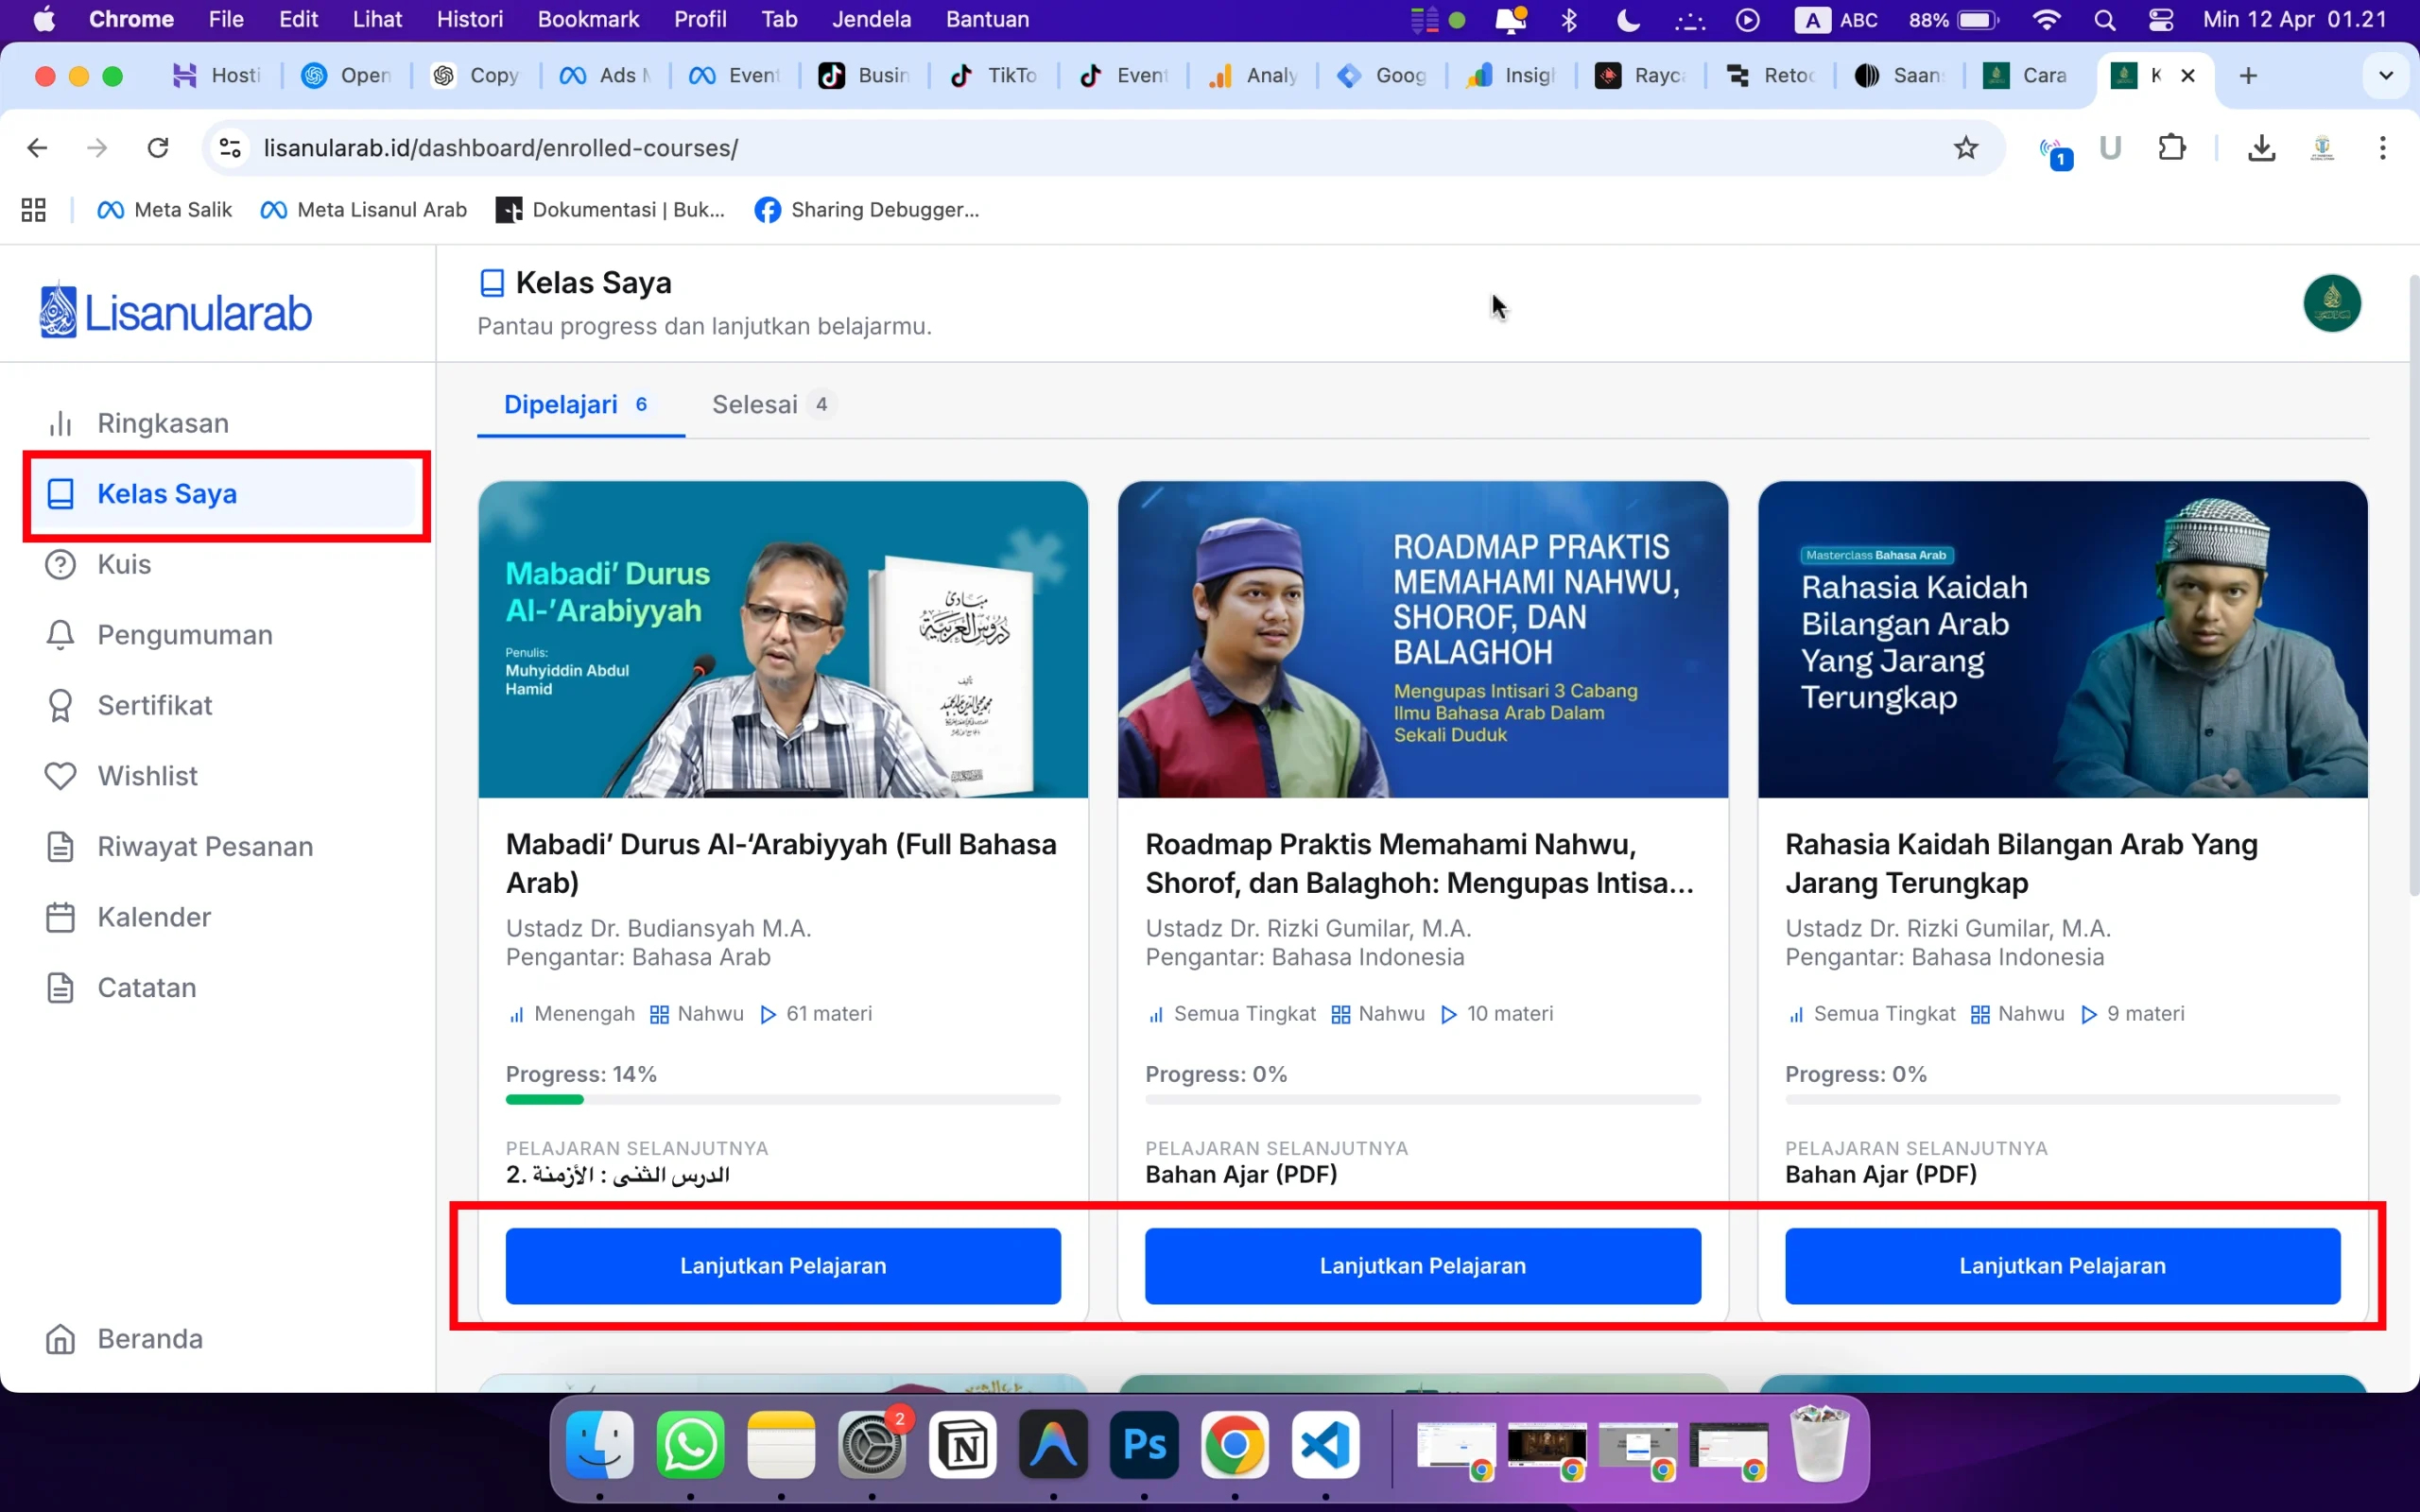Go to Beranda home
2420x1512 pixels.
149,1338
